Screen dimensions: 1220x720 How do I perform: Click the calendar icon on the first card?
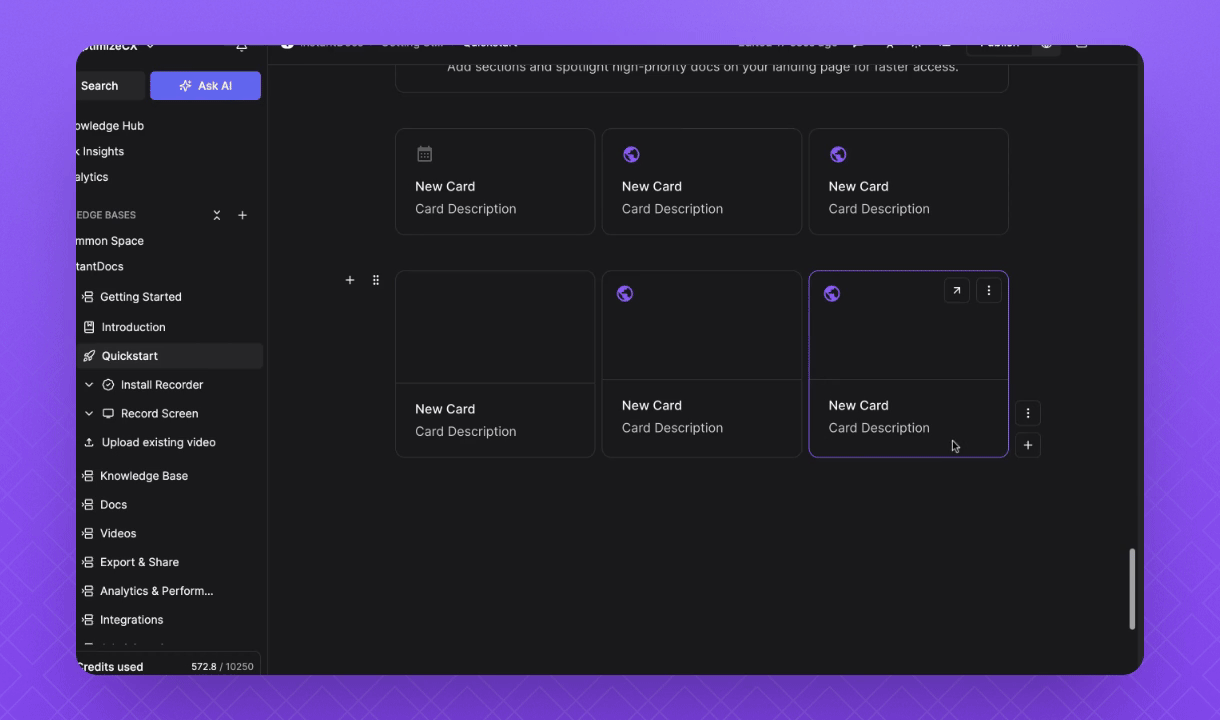[425, 154]
